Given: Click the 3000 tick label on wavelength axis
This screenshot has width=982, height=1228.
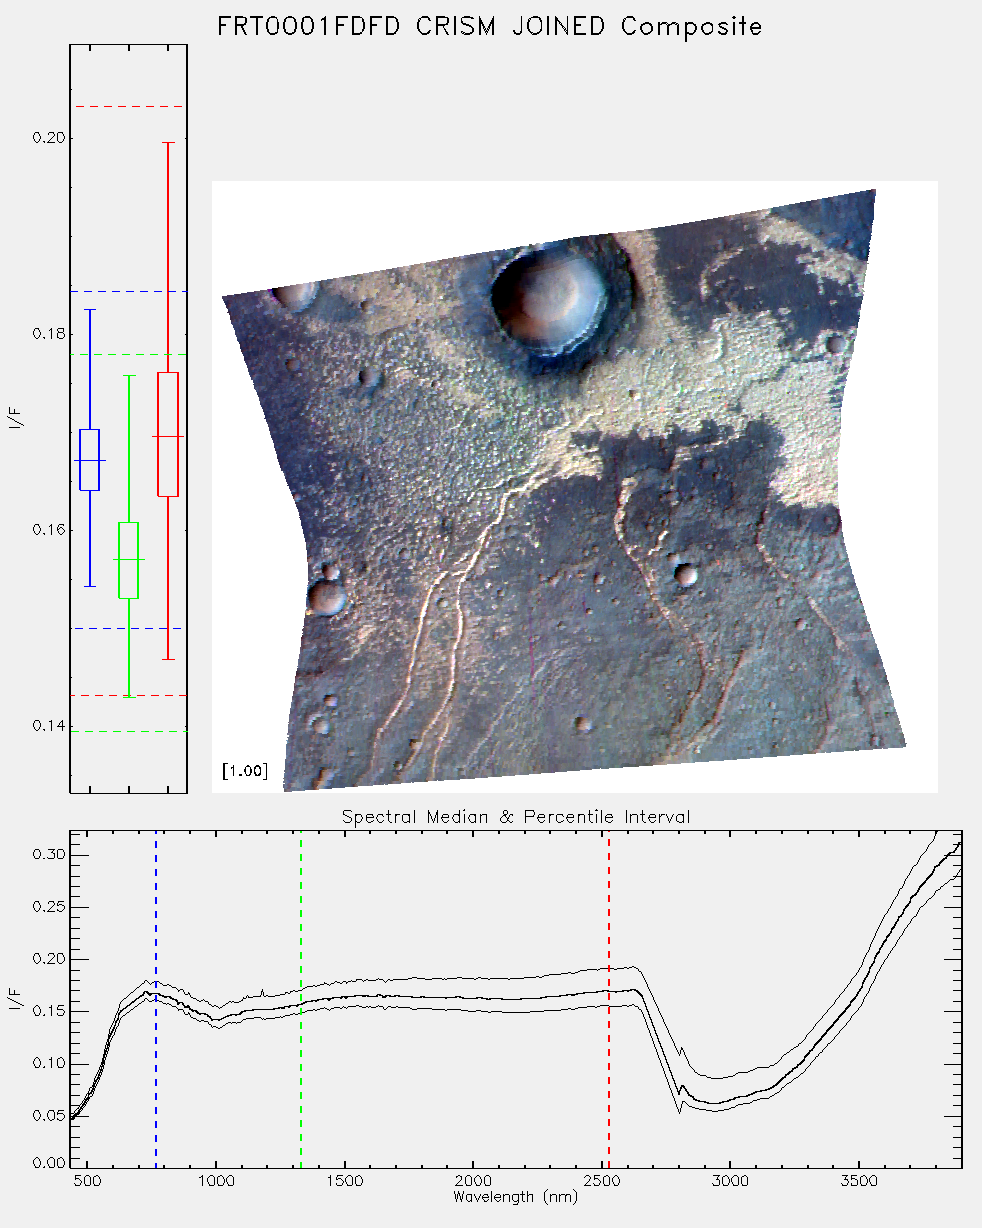Looking at the screenshot, I should pos(730,1181).
